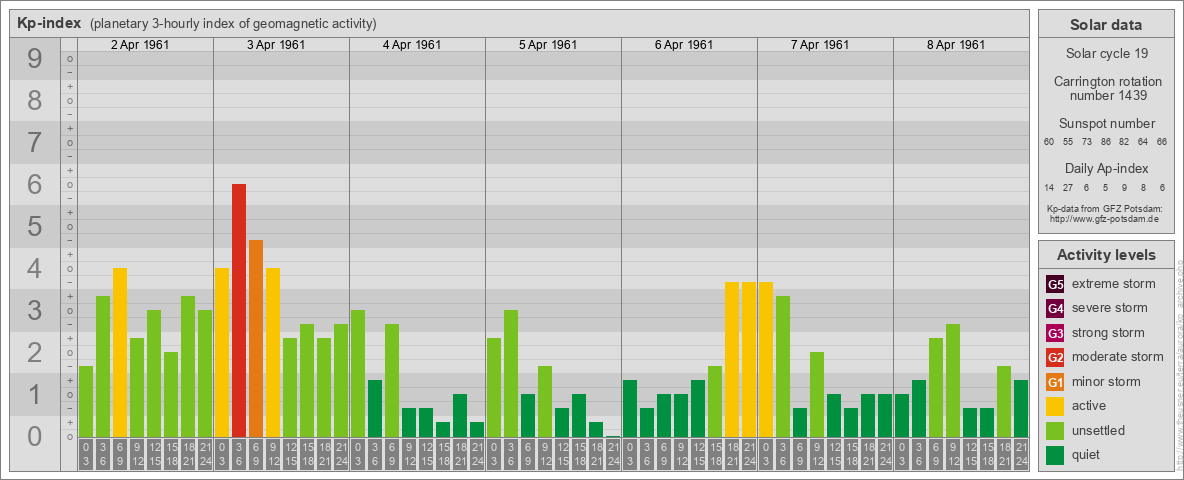Select the G3 strong storm legend swatch

1056,333
